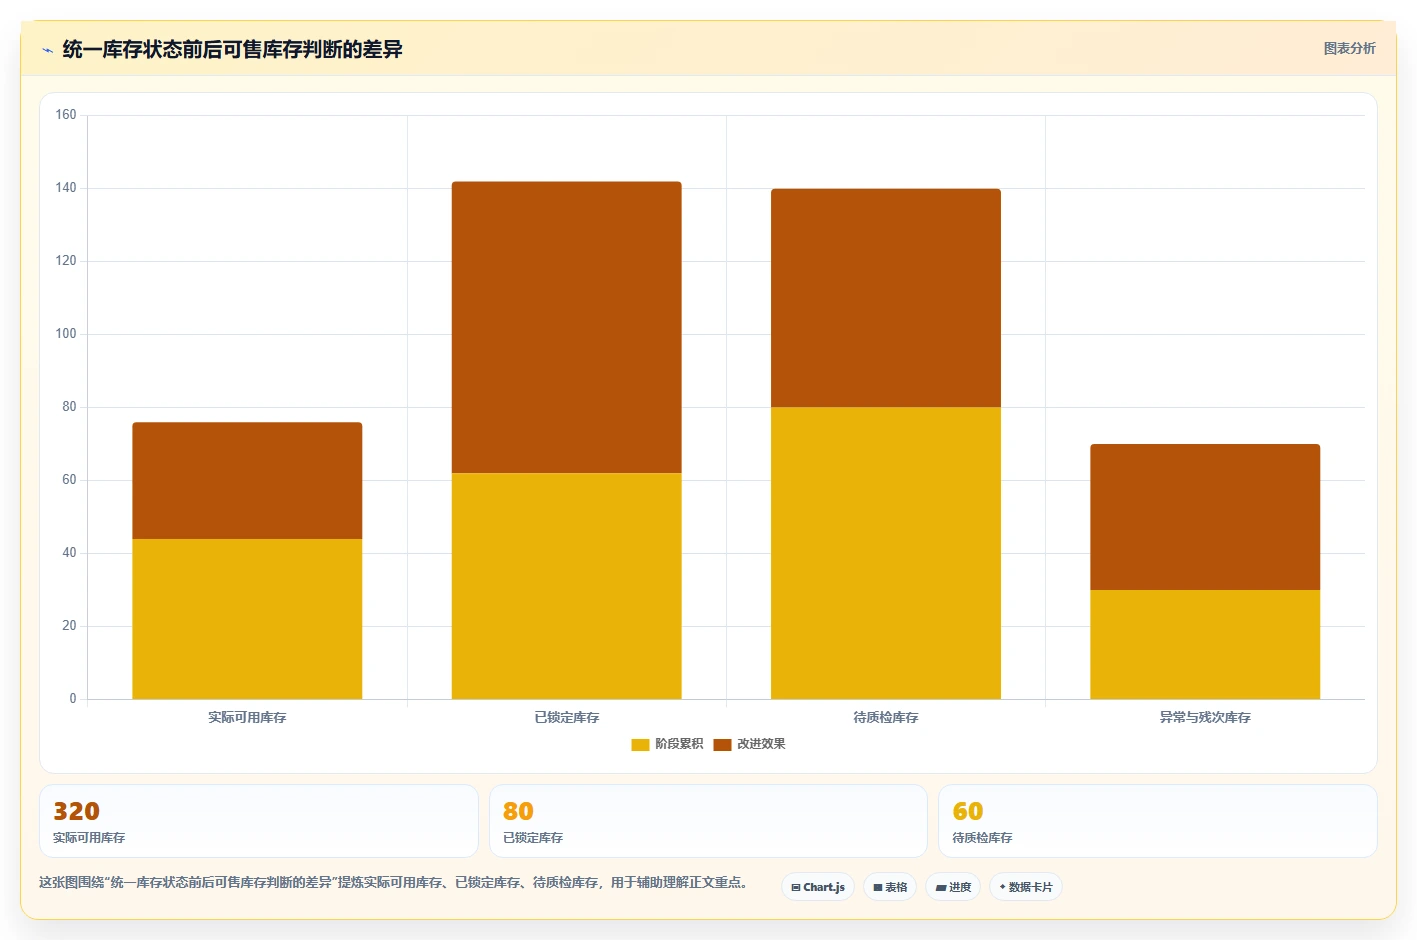Click the description text starting 这张图围绕
1417x940 pixels.
tap(395, 882)
